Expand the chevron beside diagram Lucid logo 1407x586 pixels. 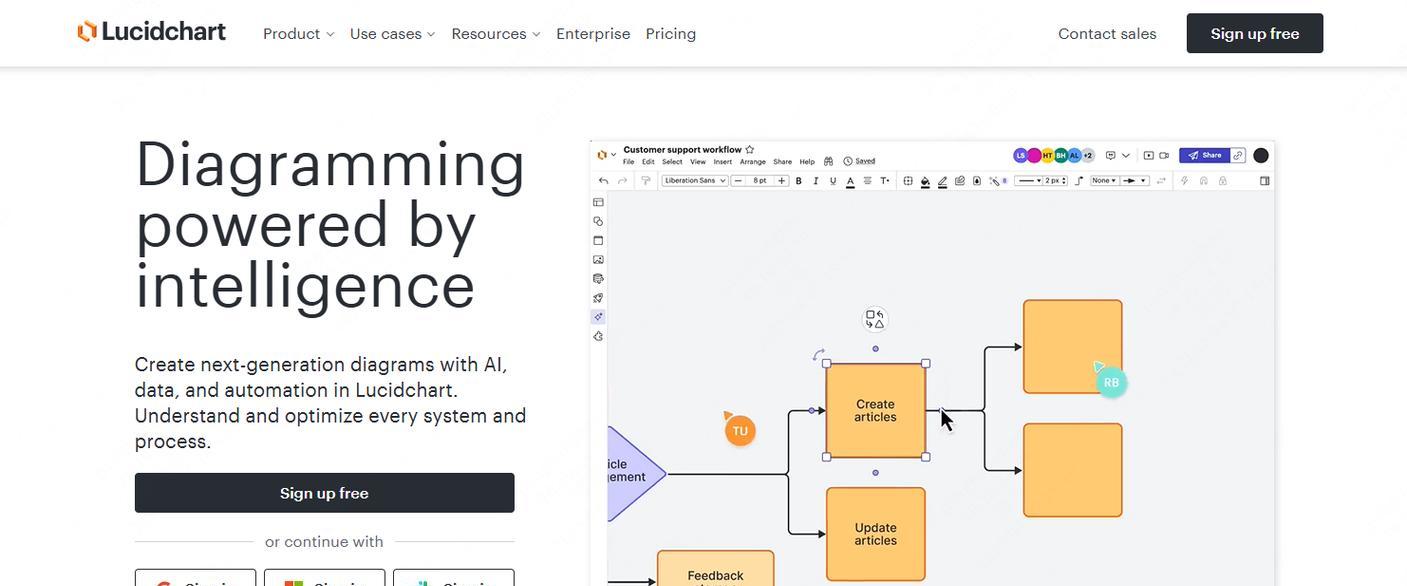coord(613,154)
